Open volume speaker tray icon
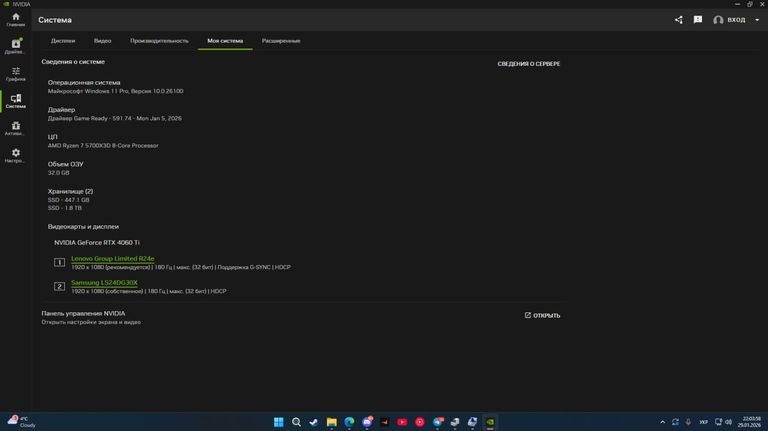768x431 pixels. tap(728, 422)
